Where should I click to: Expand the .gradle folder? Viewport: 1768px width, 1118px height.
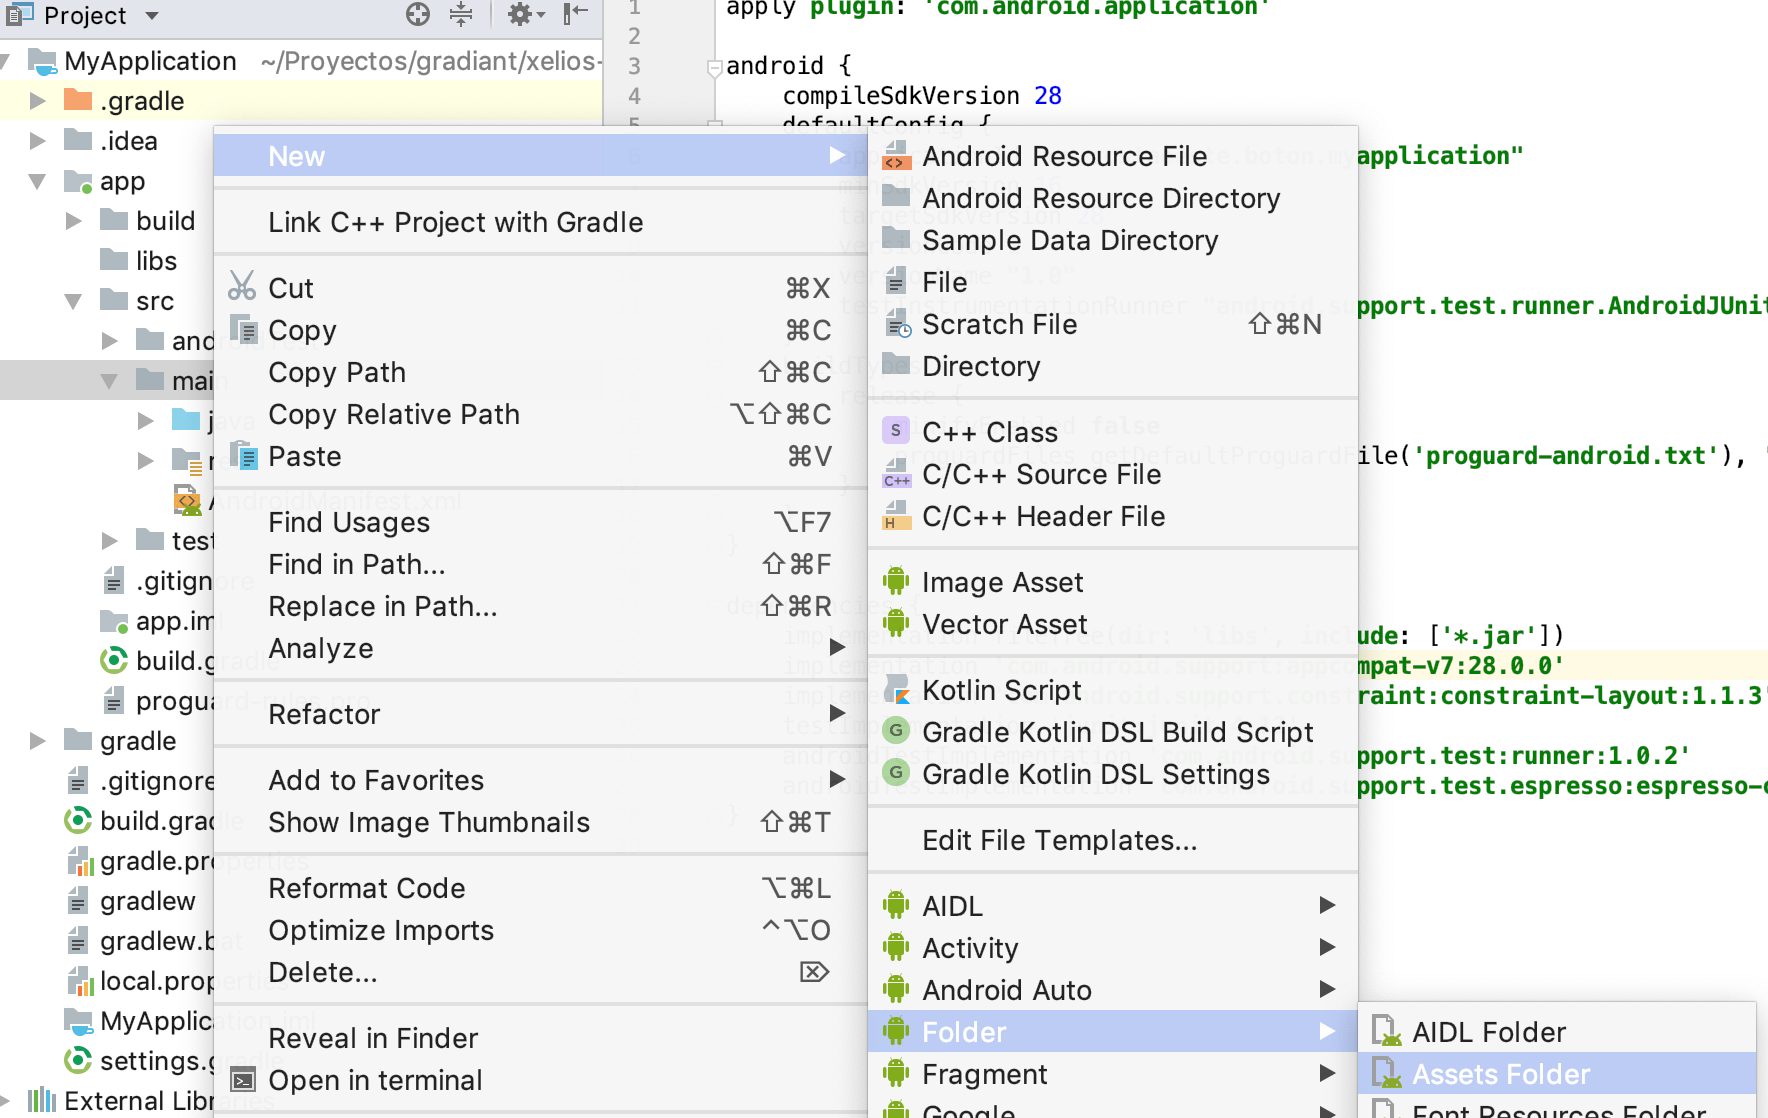coord(38,101)
